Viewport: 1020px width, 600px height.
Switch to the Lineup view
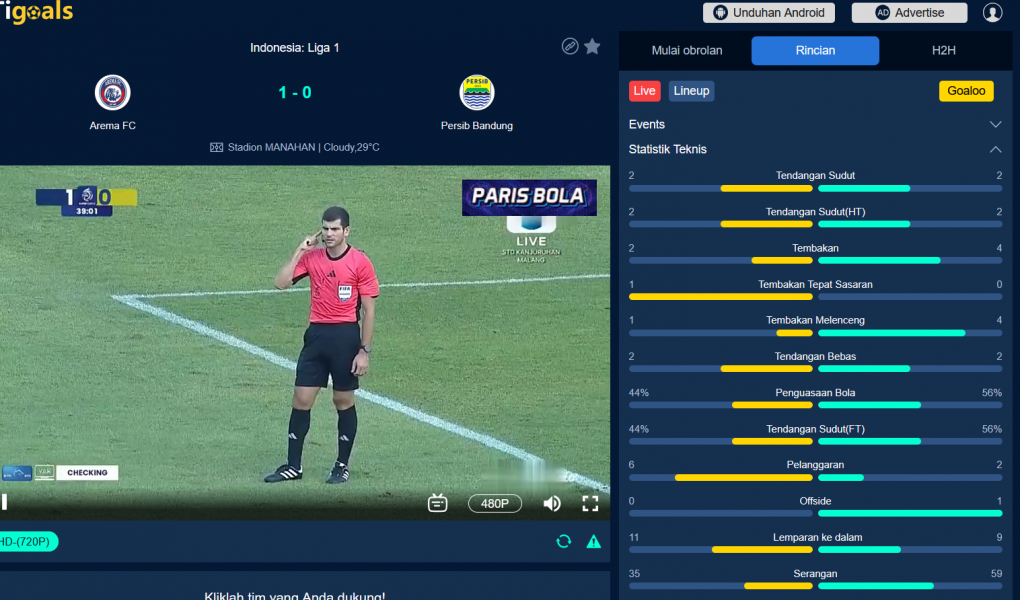[x=691, y=90]
